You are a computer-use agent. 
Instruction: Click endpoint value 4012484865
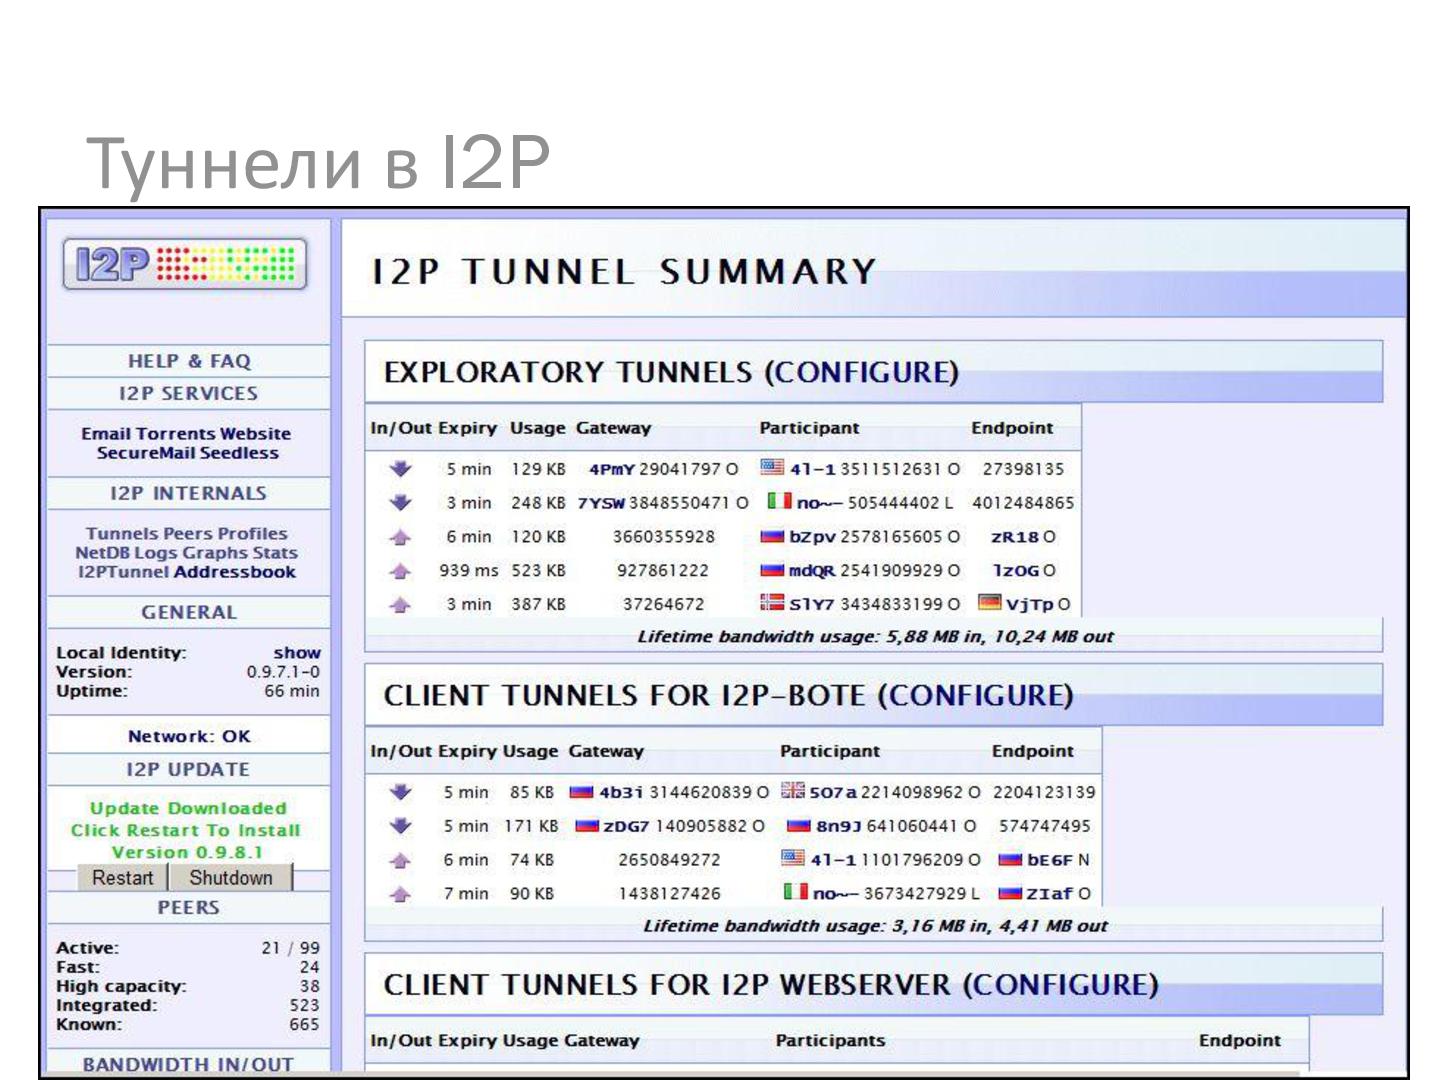[1023, 502]
